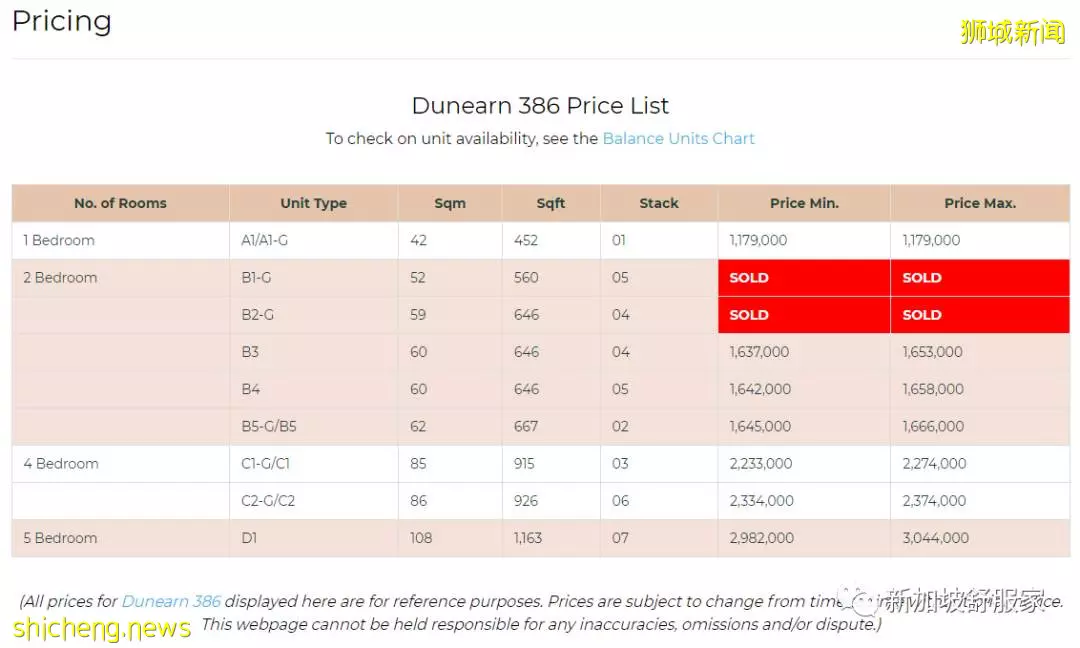Click stack 01 in the A1/A1-G row
The image size is (1080, 648).
tap(619, 240)
